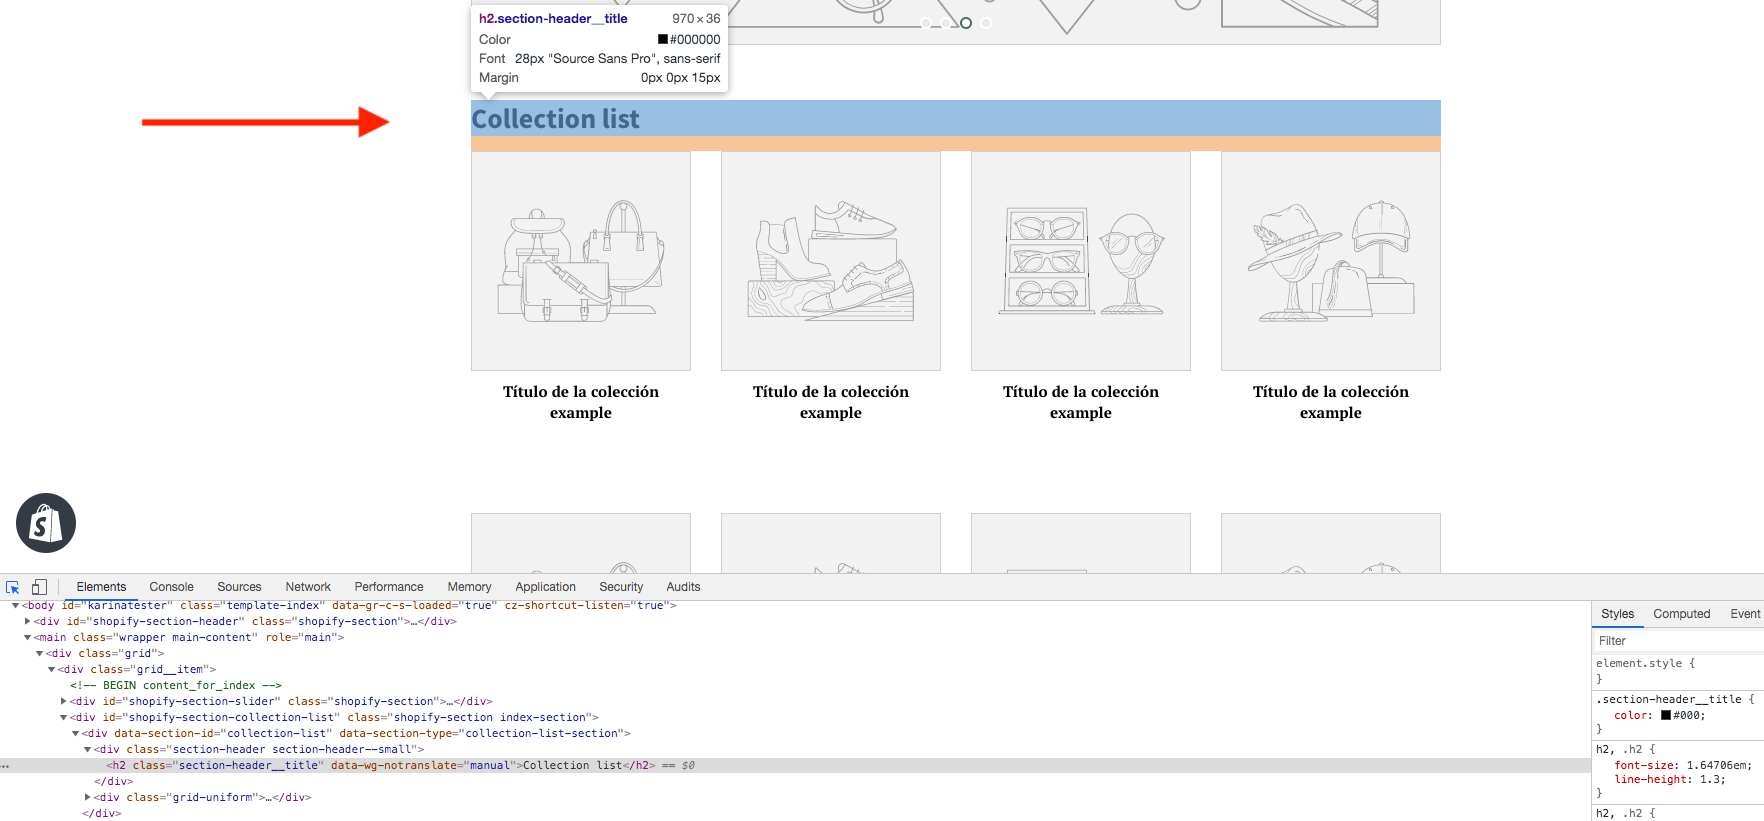This screenshot has height=821, width=1764.
Task: Open the Elements tab
Action: 101,587
